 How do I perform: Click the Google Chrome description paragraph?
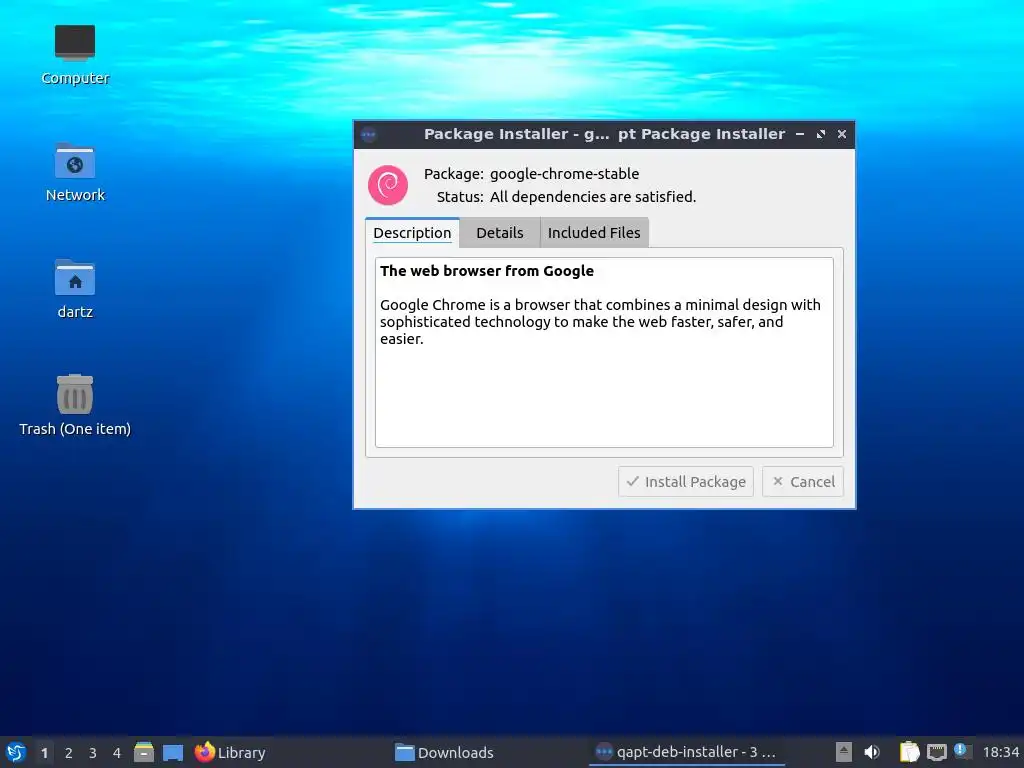(600, 321)
